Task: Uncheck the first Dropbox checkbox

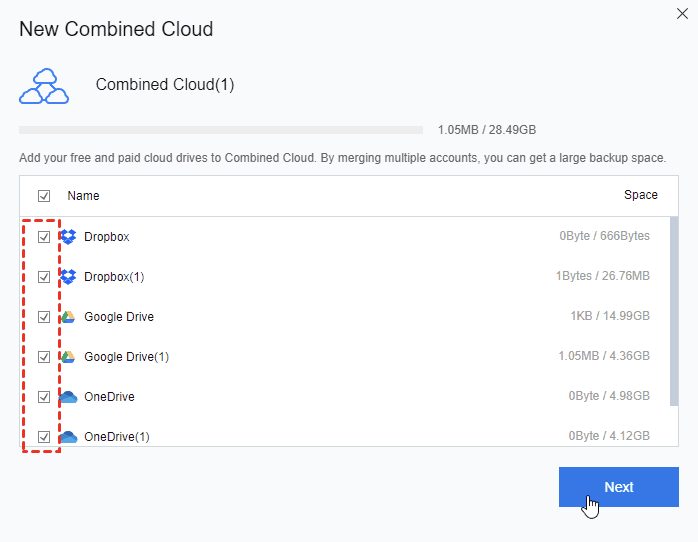Action: pos(44,237)
